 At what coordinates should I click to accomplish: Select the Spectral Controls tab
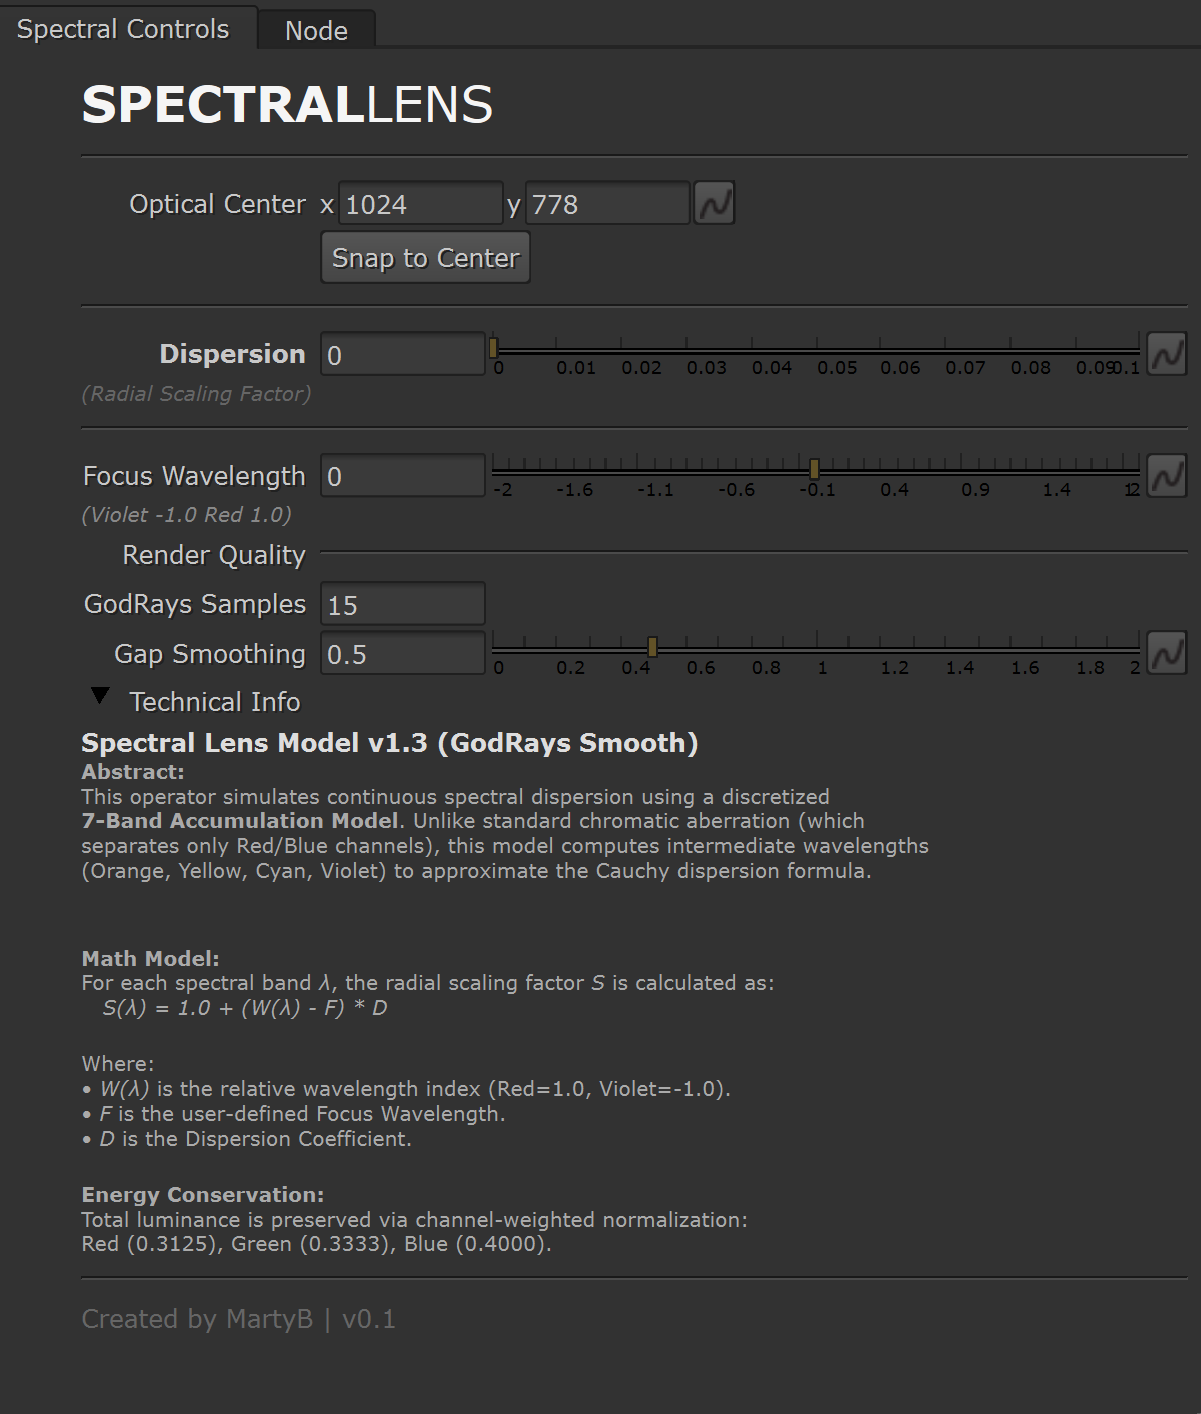pyautogui.click(x=123, y=29)
